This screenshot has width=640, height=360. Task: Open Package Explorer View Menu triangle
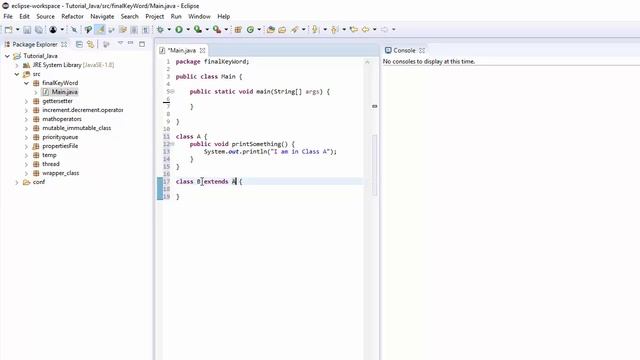click(120, 43)
